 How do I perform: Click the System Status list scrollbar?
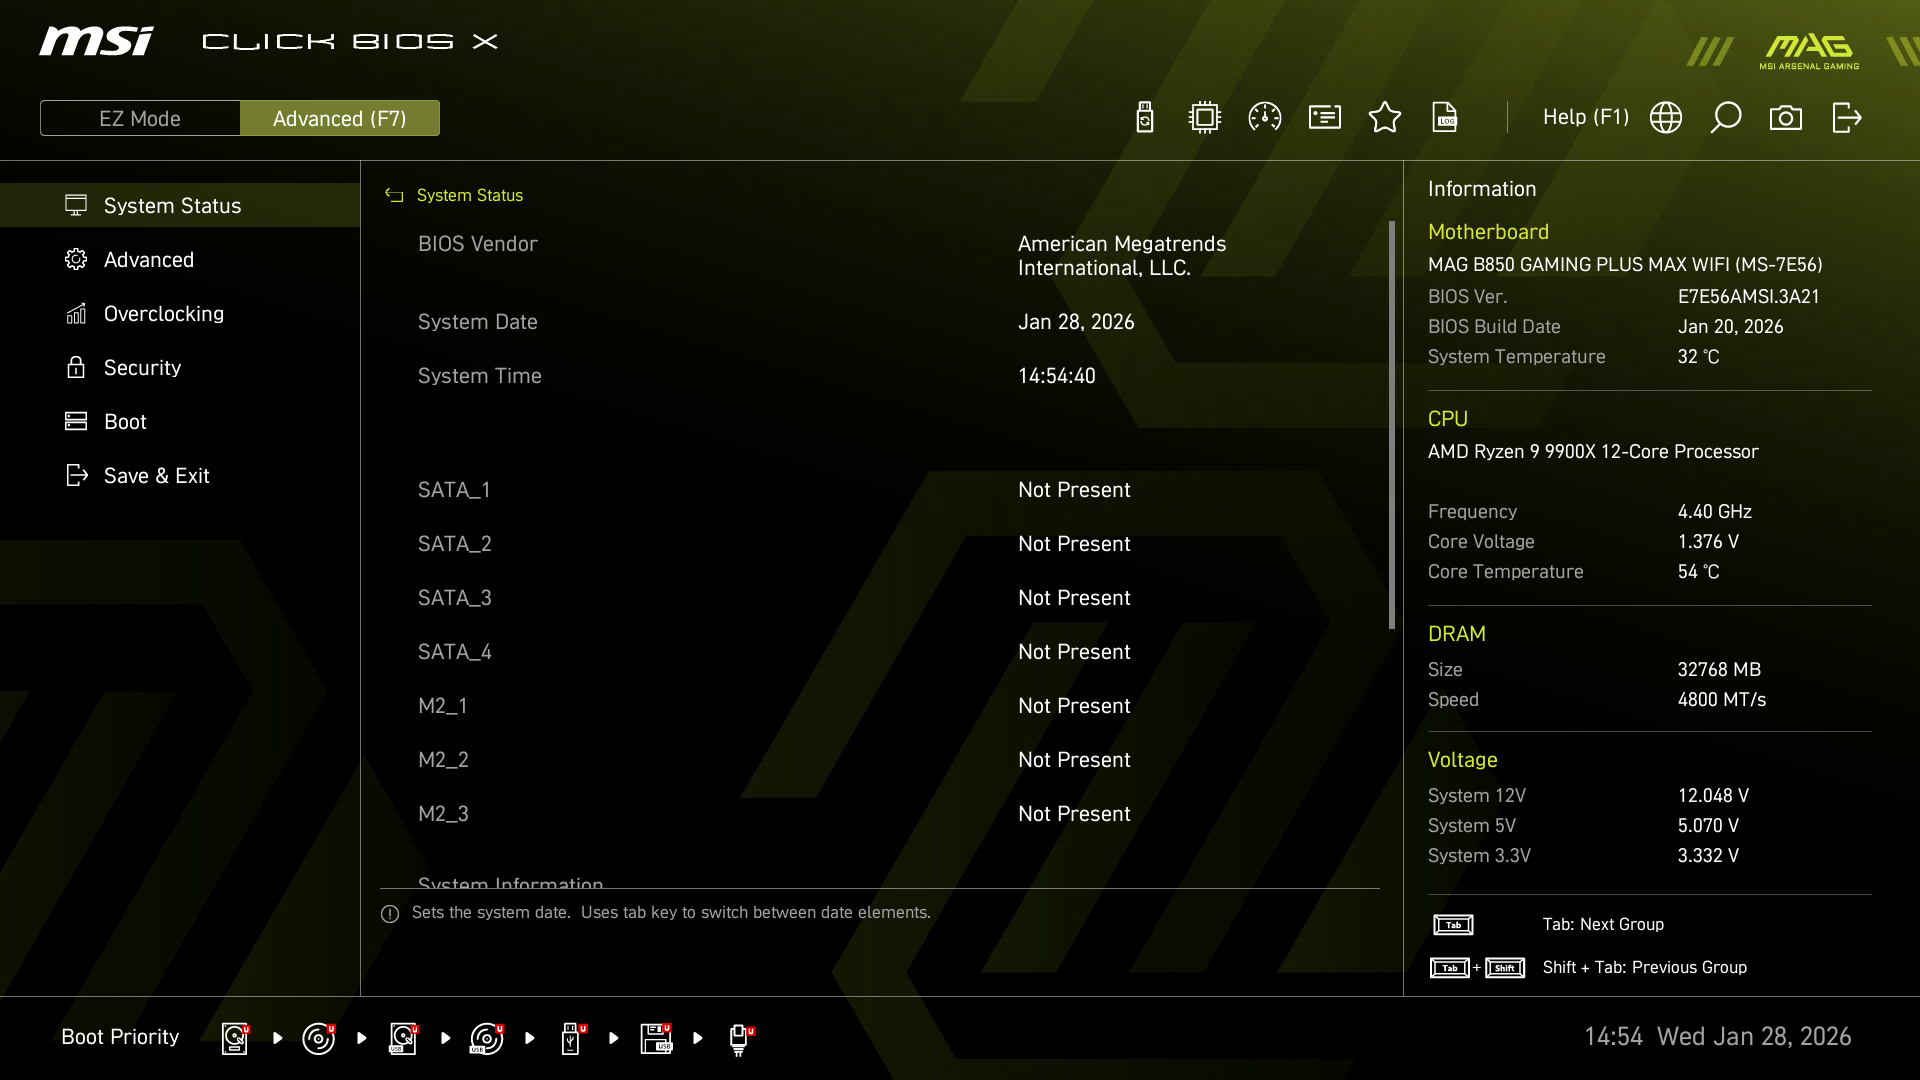[1391, 425]
